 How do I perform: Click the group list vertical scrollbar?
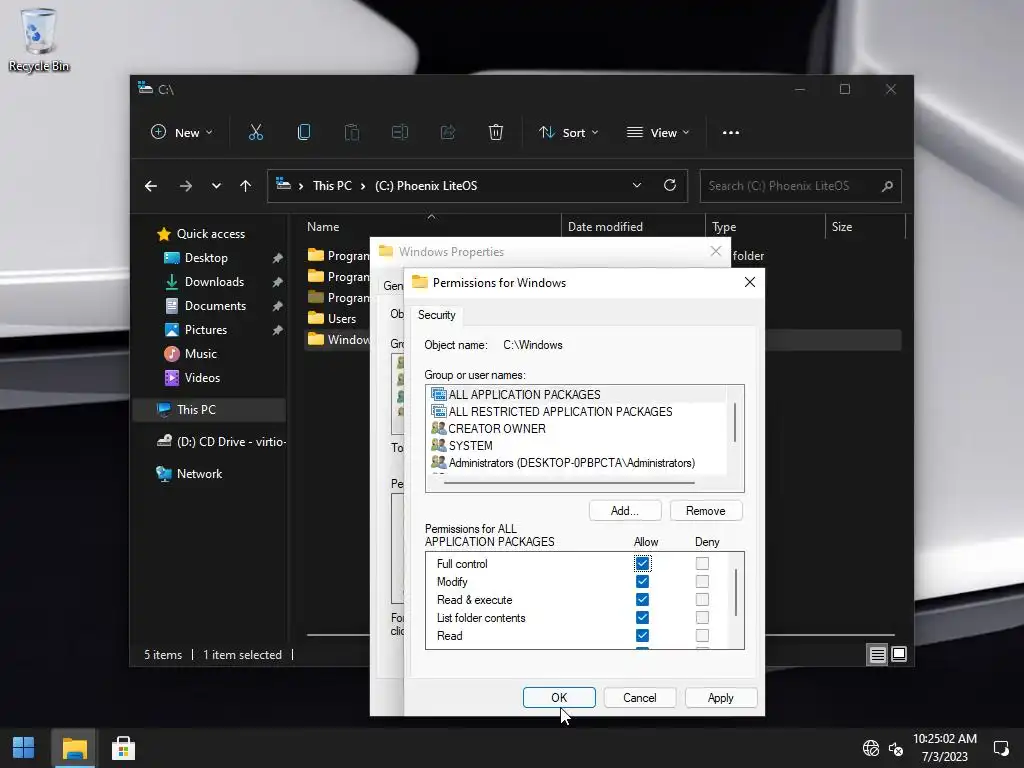(735, 422)
